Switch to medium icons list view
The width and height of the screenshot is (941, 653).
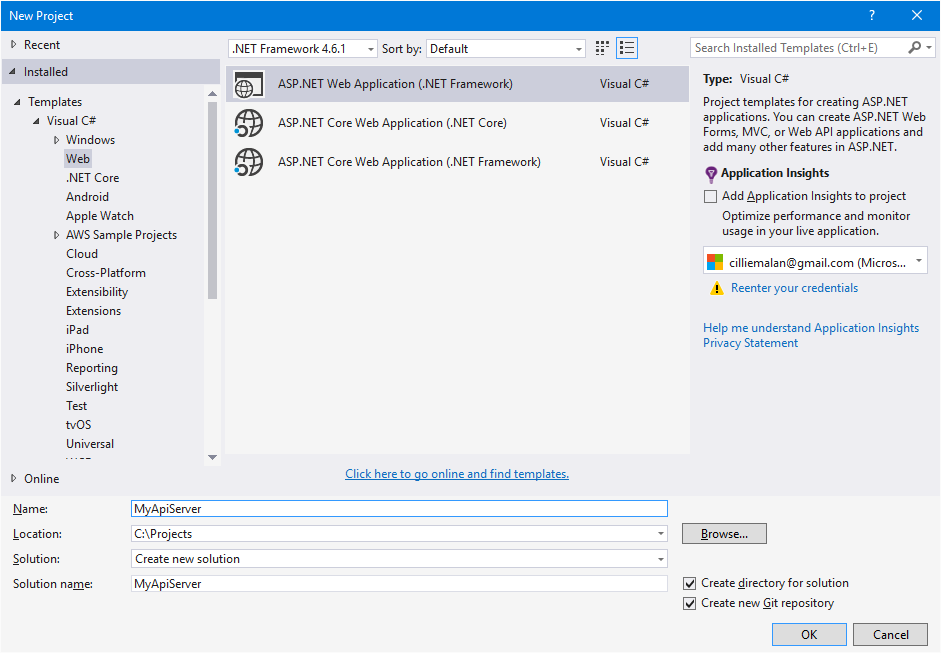627,48
